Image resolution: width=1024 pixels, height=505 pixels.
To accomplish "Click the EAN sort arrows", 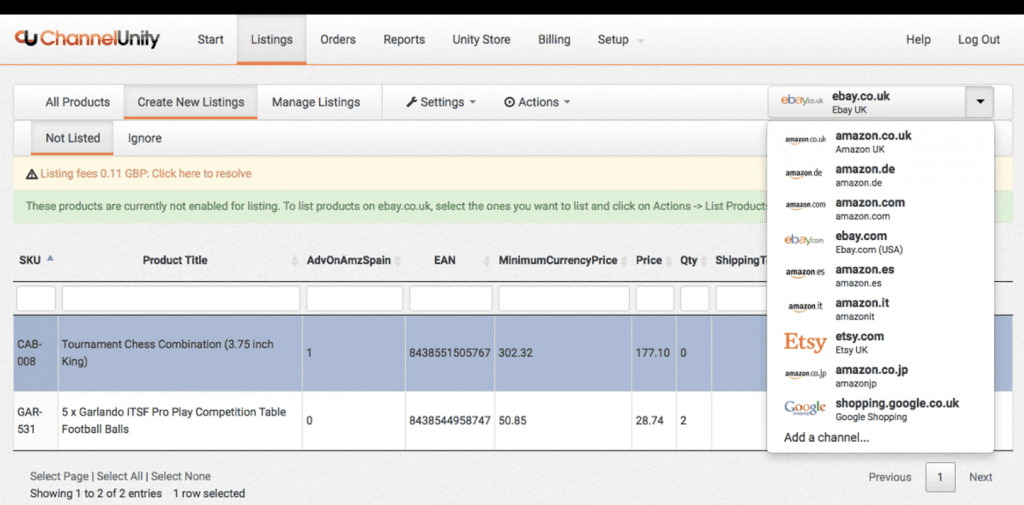I will [487, 261].
